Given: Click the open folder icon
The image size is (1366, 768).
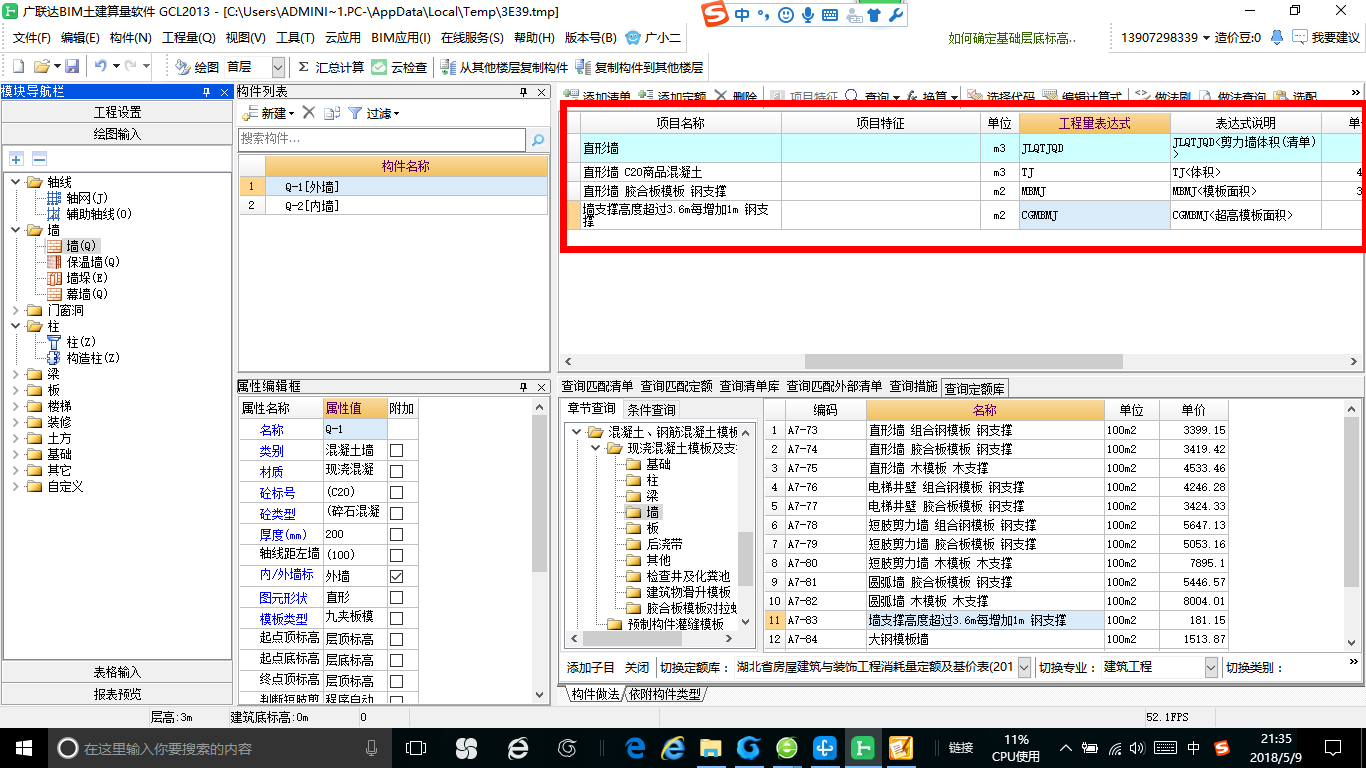Looking at the screenshot, I should 41,67.
